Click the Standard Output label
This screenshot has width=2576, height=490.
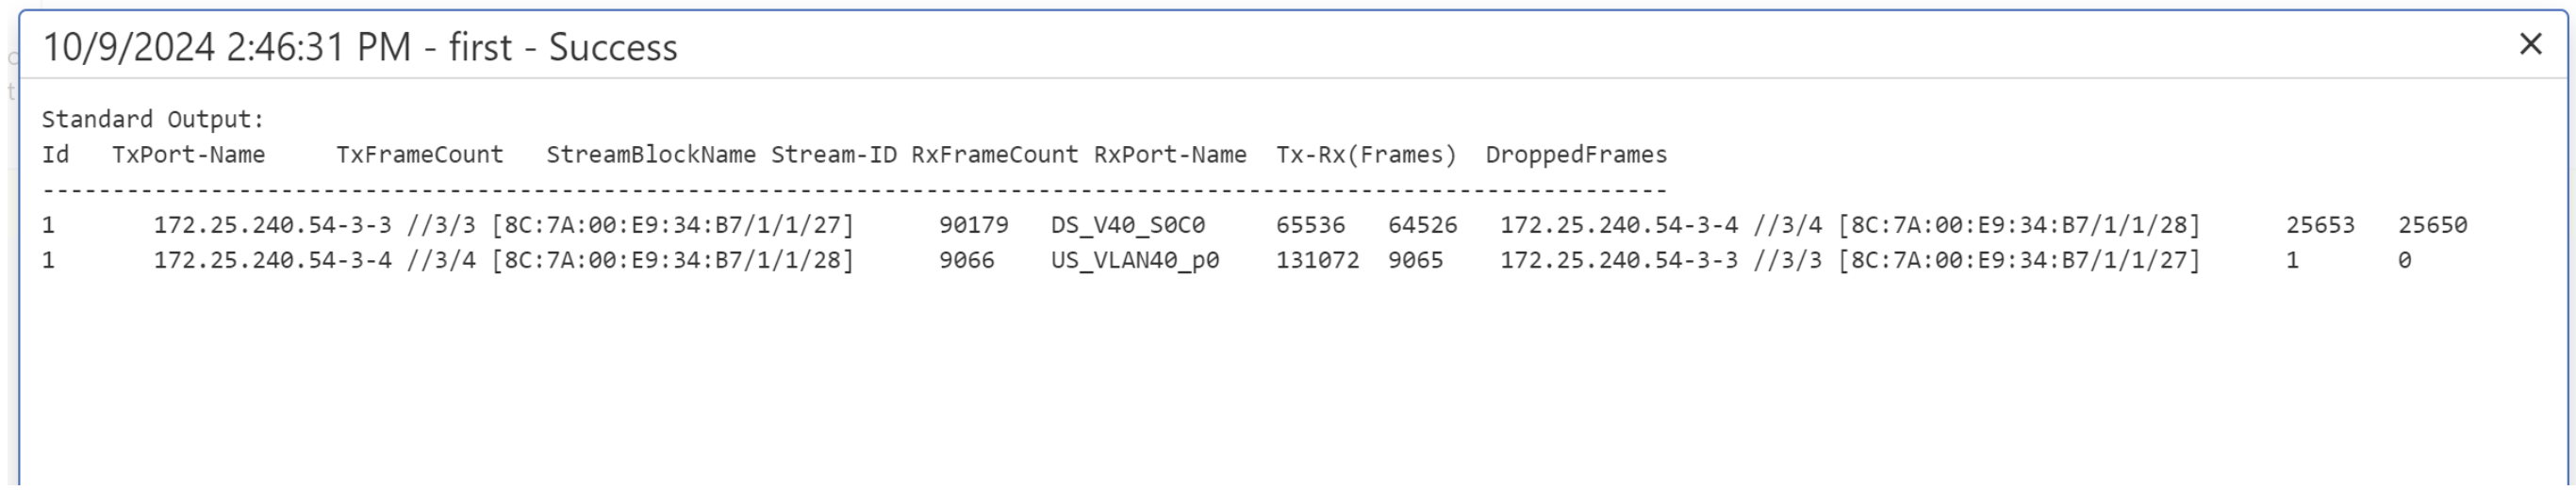point(152,119)
